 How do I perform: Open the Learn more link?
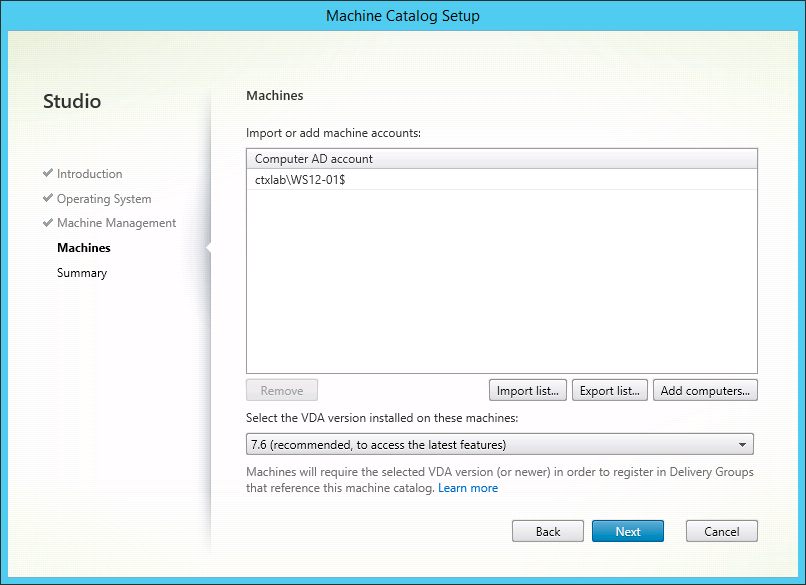pos(468,488)
